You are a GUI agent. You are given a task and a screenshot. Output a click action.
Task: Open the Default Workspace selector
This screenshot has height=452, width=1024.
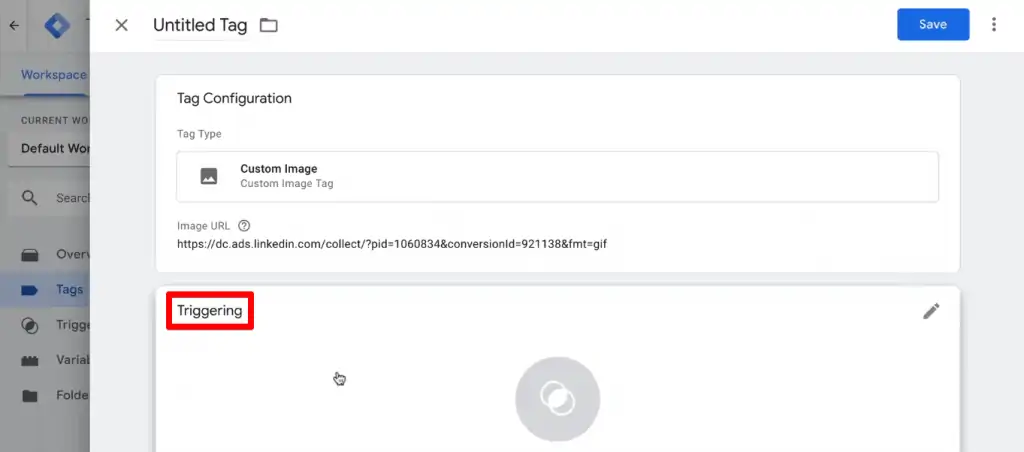(55, 149)
